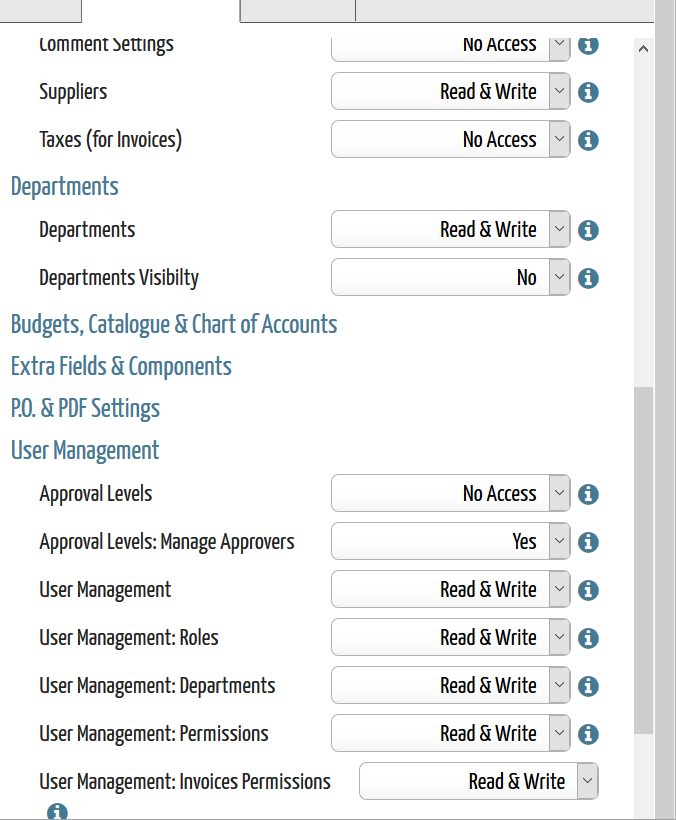Screen dimensions: 676x820
Task: Click the scroll up arrow button
Action: pos(644,49)
